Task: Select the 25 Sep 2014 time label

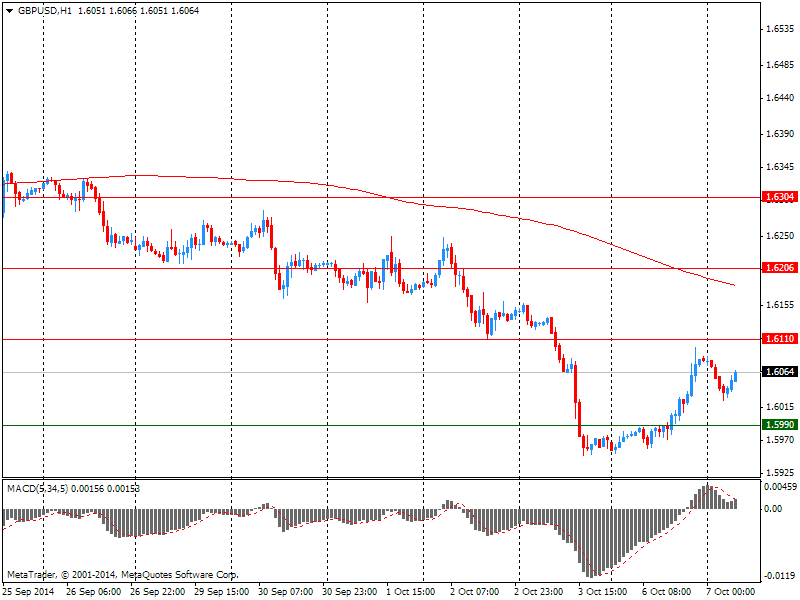Action: (x=29, y=592)
